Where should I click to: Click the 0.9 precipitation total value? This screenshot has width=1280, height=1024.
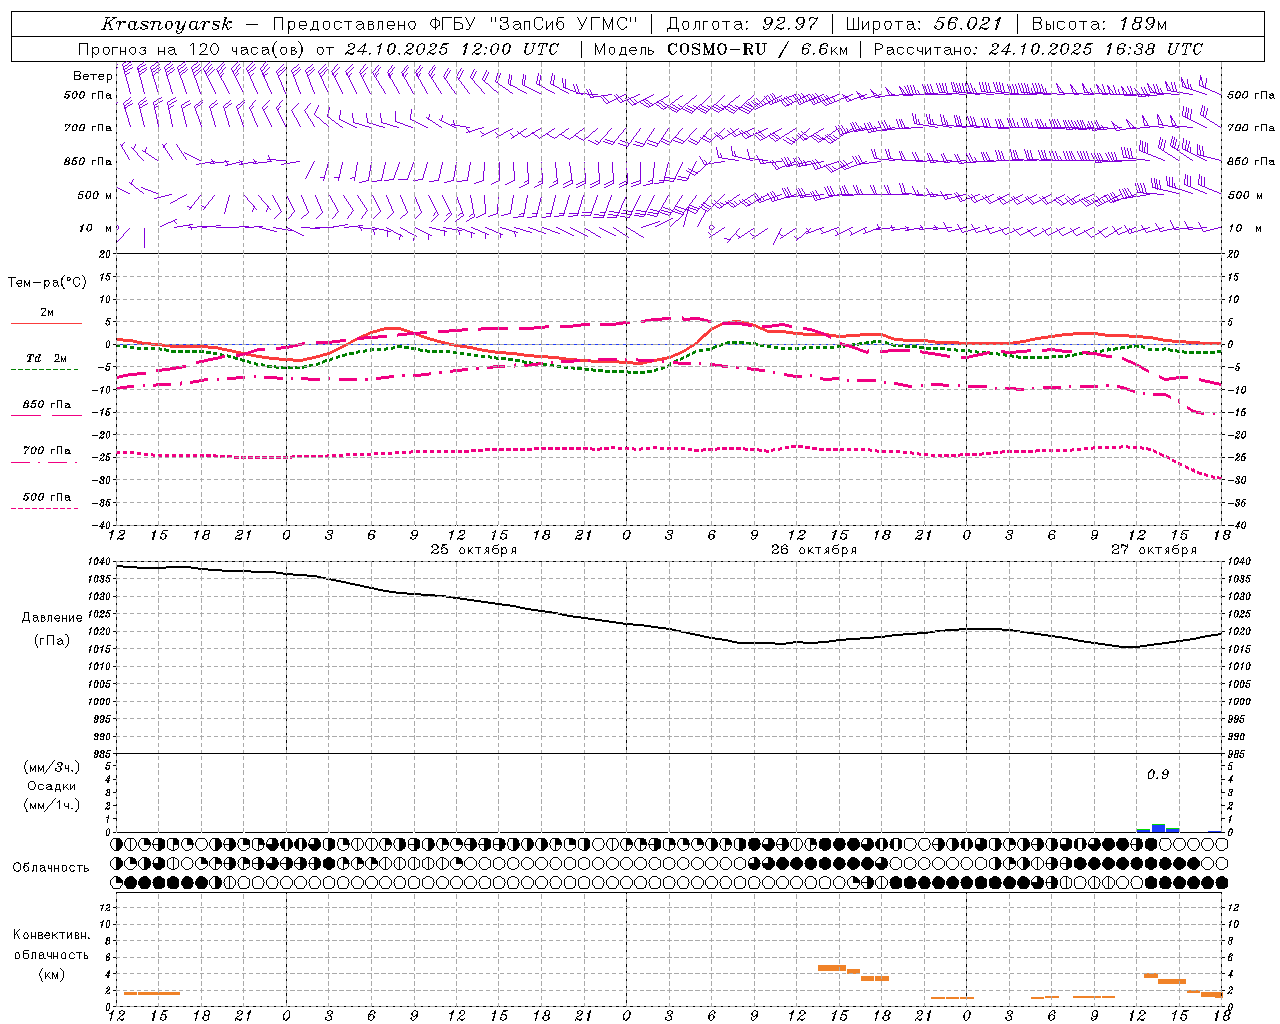point(1158,774)
